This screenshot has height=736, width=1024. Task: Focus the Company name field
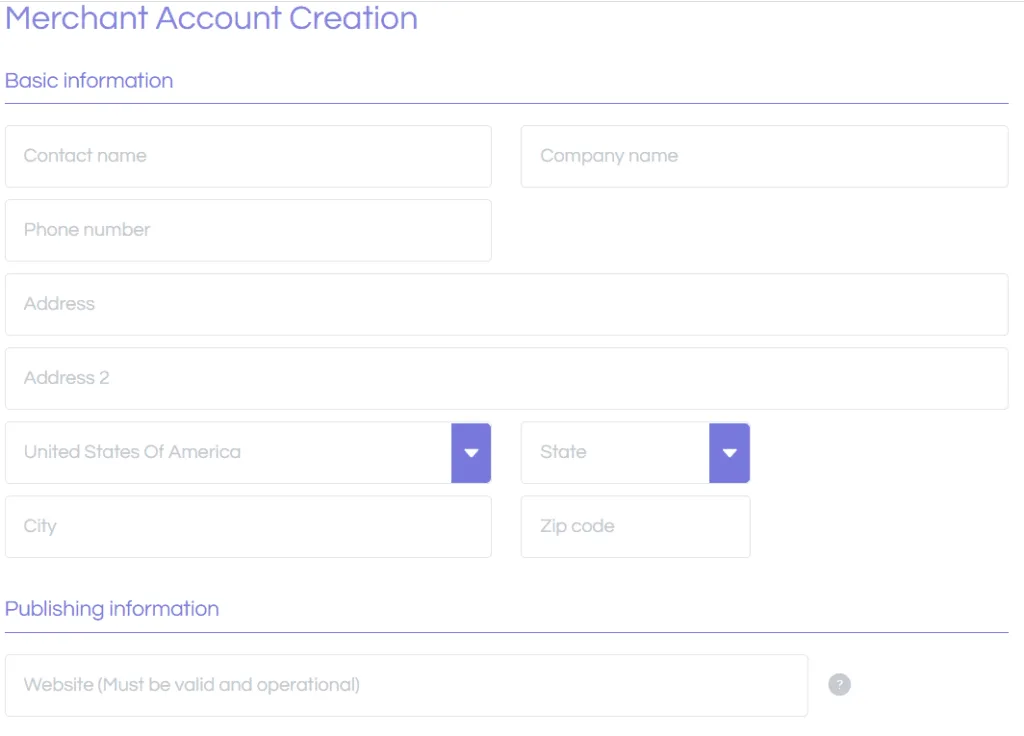tap(764, 156)
